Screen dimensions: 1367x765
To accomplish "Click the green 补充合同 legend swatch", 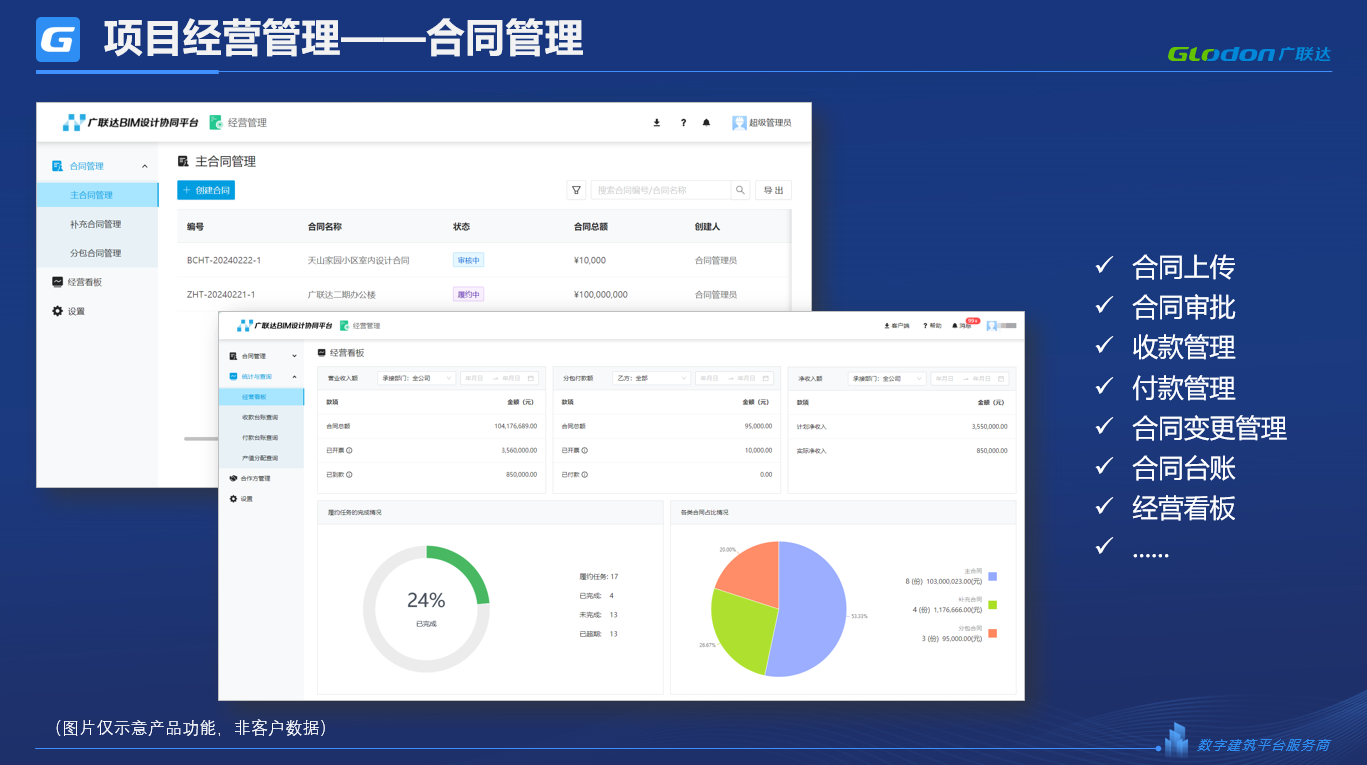I will (992, 605).
